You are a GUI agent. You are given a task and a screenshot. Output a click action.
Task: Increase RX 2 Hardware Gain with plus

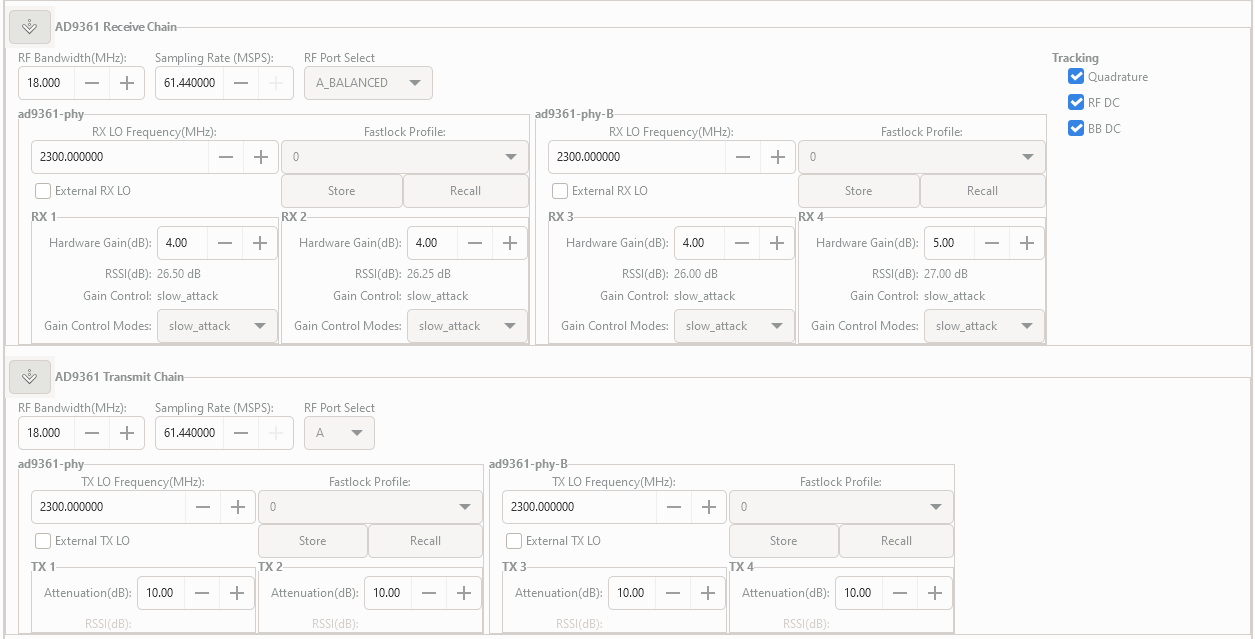click(x=510, y=243)
